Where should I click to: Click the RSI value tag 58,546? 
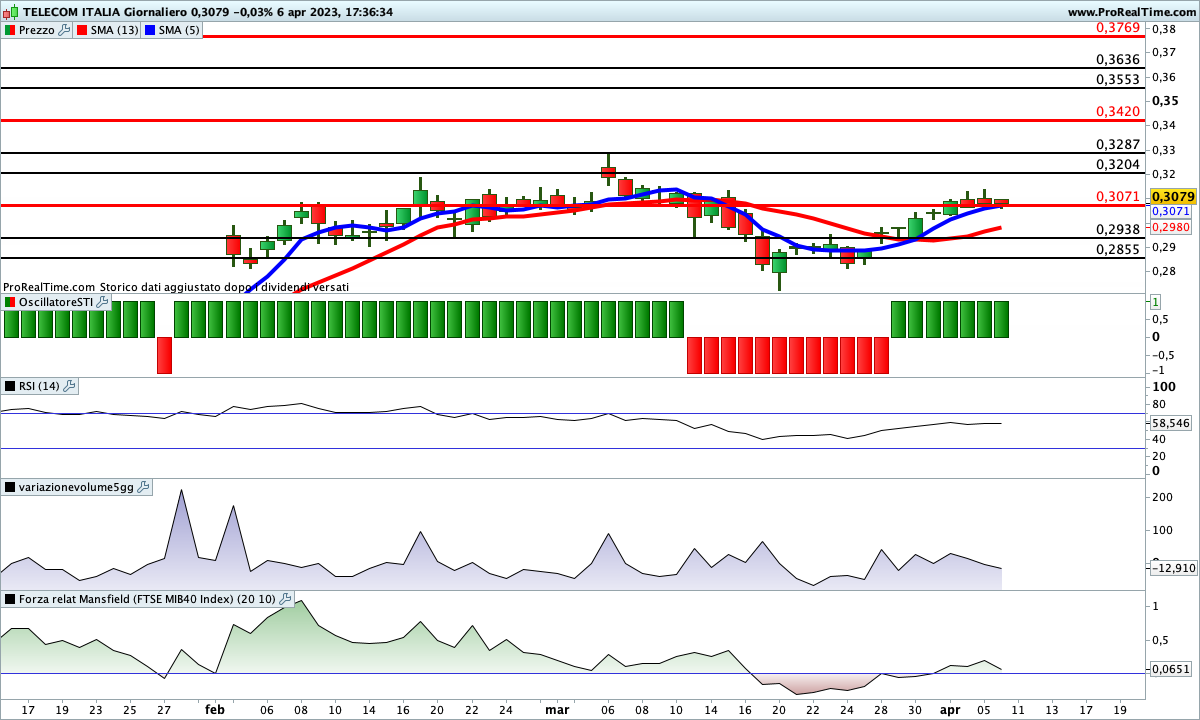(x=1172, y=423)
